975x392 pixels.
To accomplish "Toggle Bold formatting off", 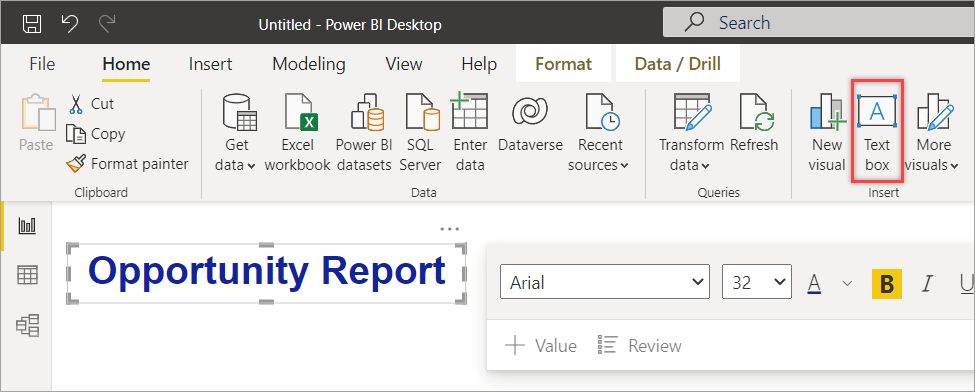I will 887,284.
